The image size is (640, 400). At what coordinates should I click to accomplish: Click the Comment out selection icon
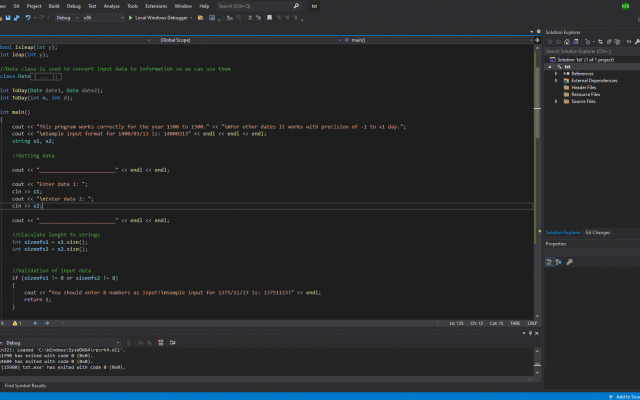[x=250, y=18]
